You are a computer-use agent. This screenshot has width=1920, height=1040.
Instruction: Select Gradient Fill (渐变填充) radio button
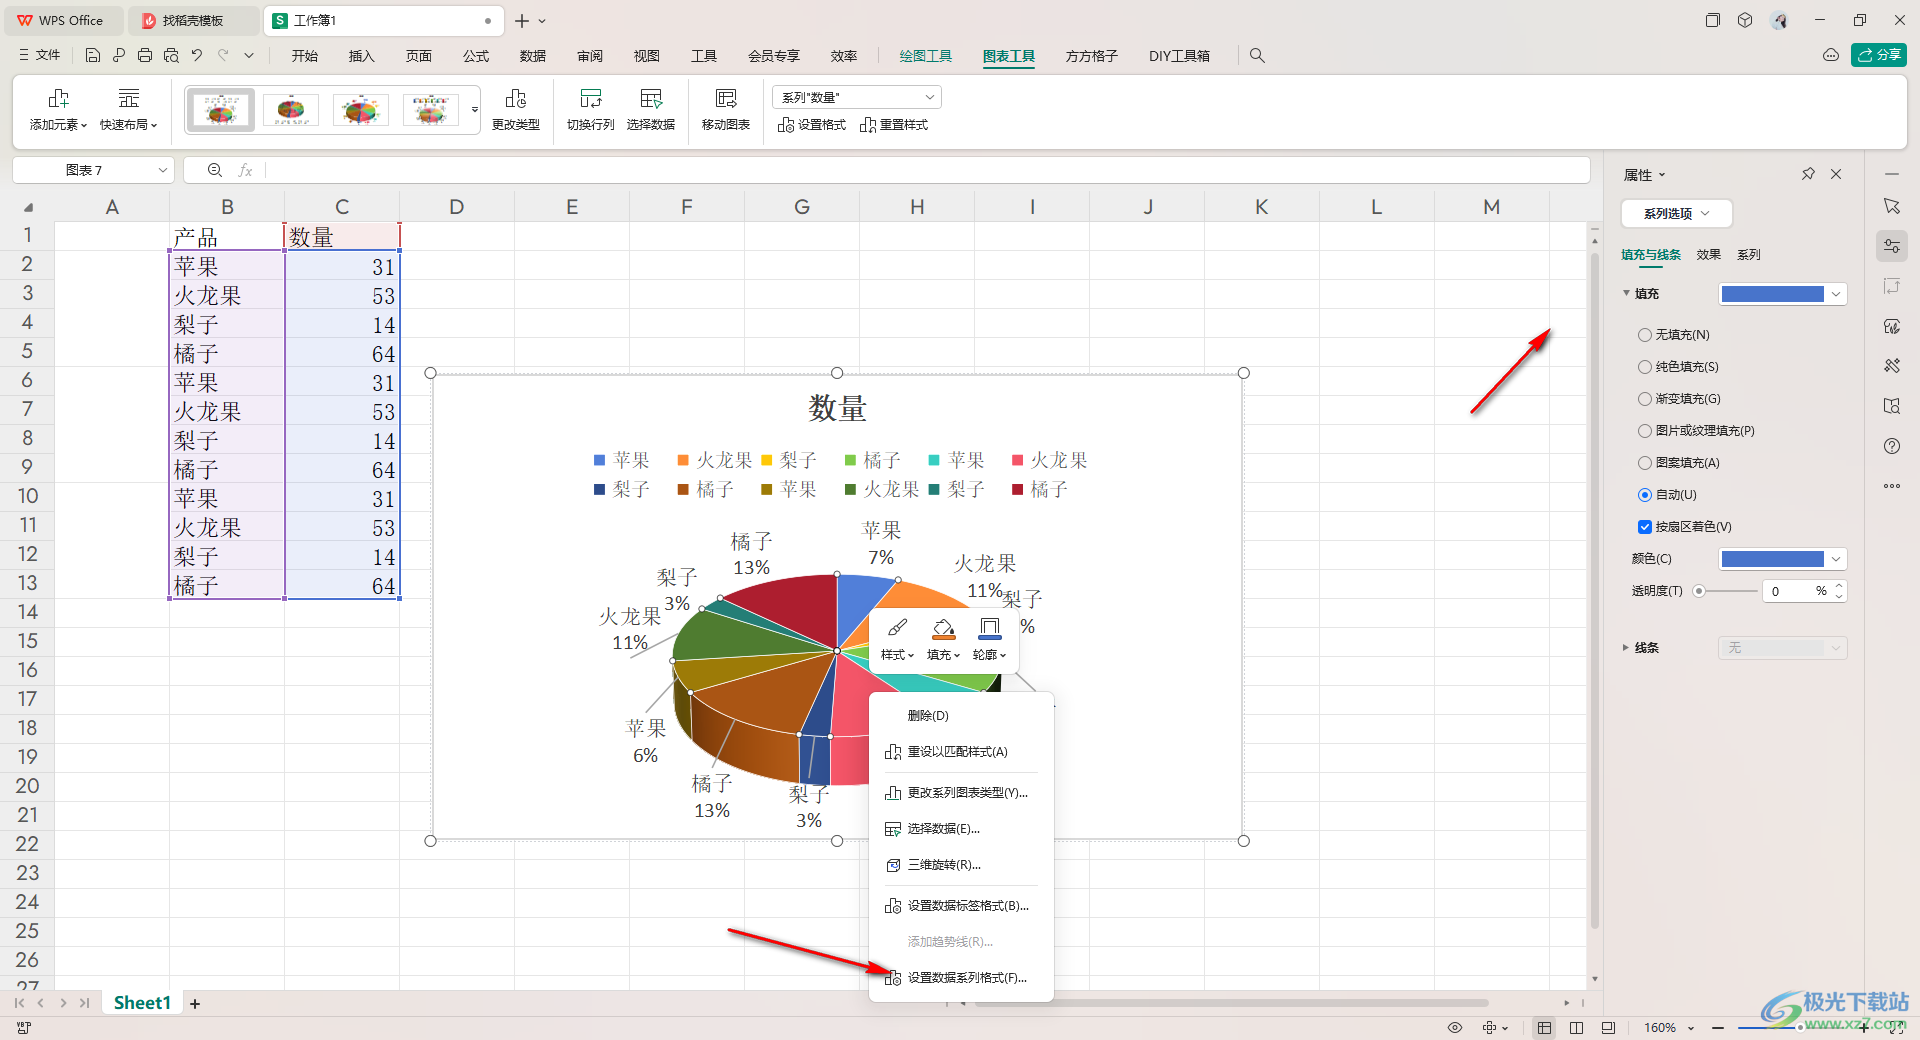tap(1644, 399)
